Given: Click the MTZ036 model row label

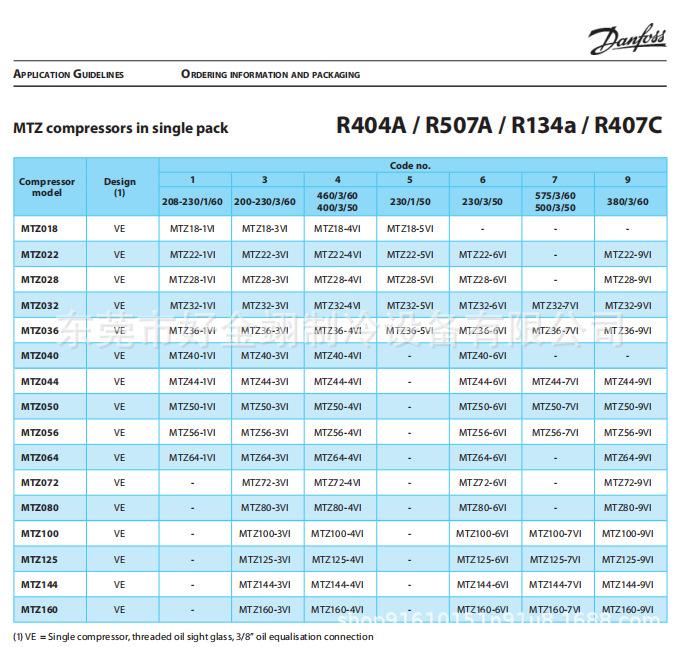Looking at the screenshot, I should (x=40, y=330).
